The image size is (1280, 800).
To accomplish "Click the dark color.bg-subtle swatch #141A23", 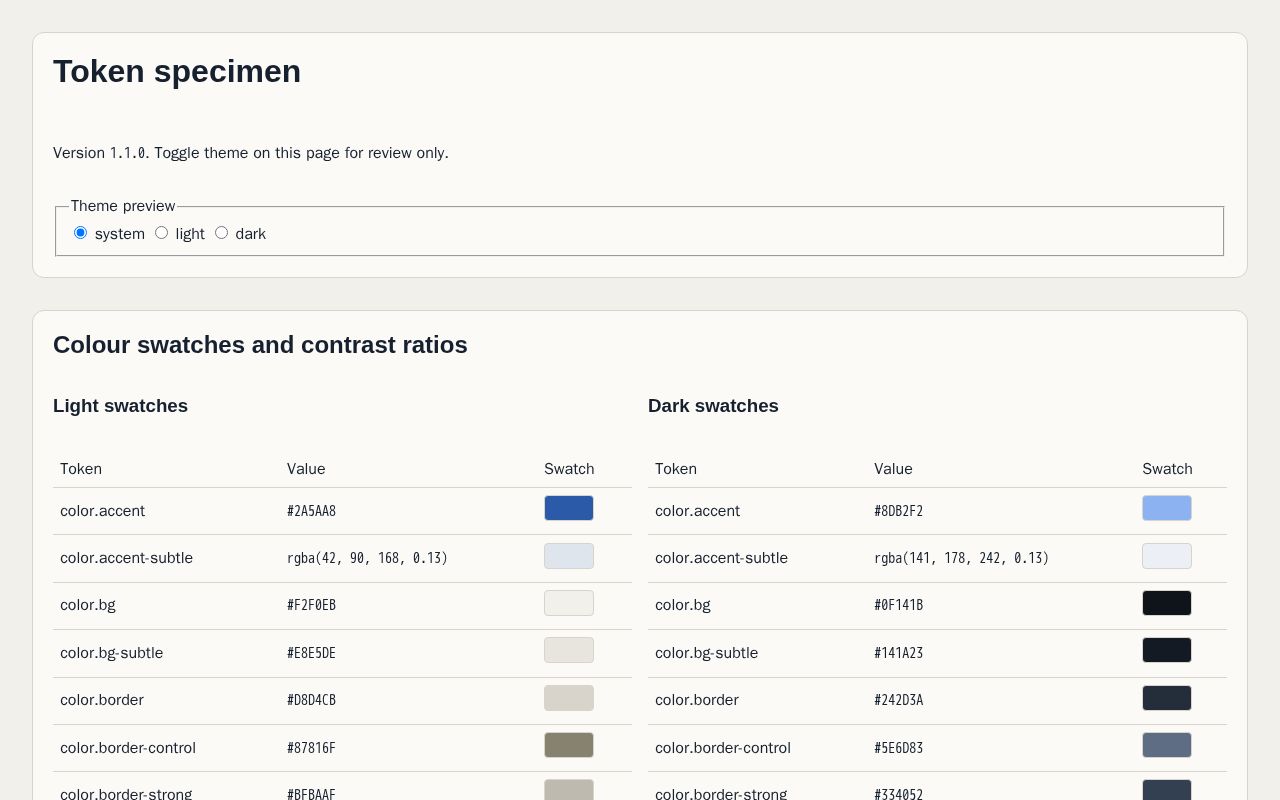I will pyautogui.click(x=1167, y=650).
